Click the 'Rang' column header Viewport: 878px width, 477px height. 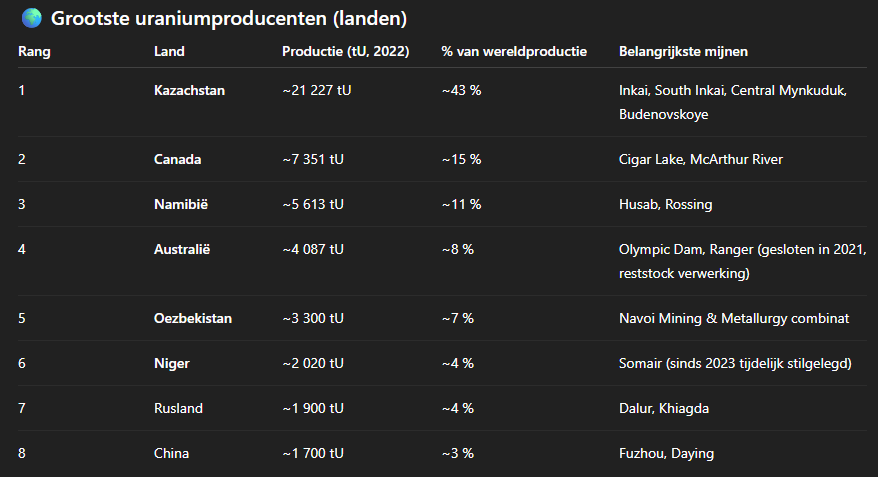pos(34,52)
